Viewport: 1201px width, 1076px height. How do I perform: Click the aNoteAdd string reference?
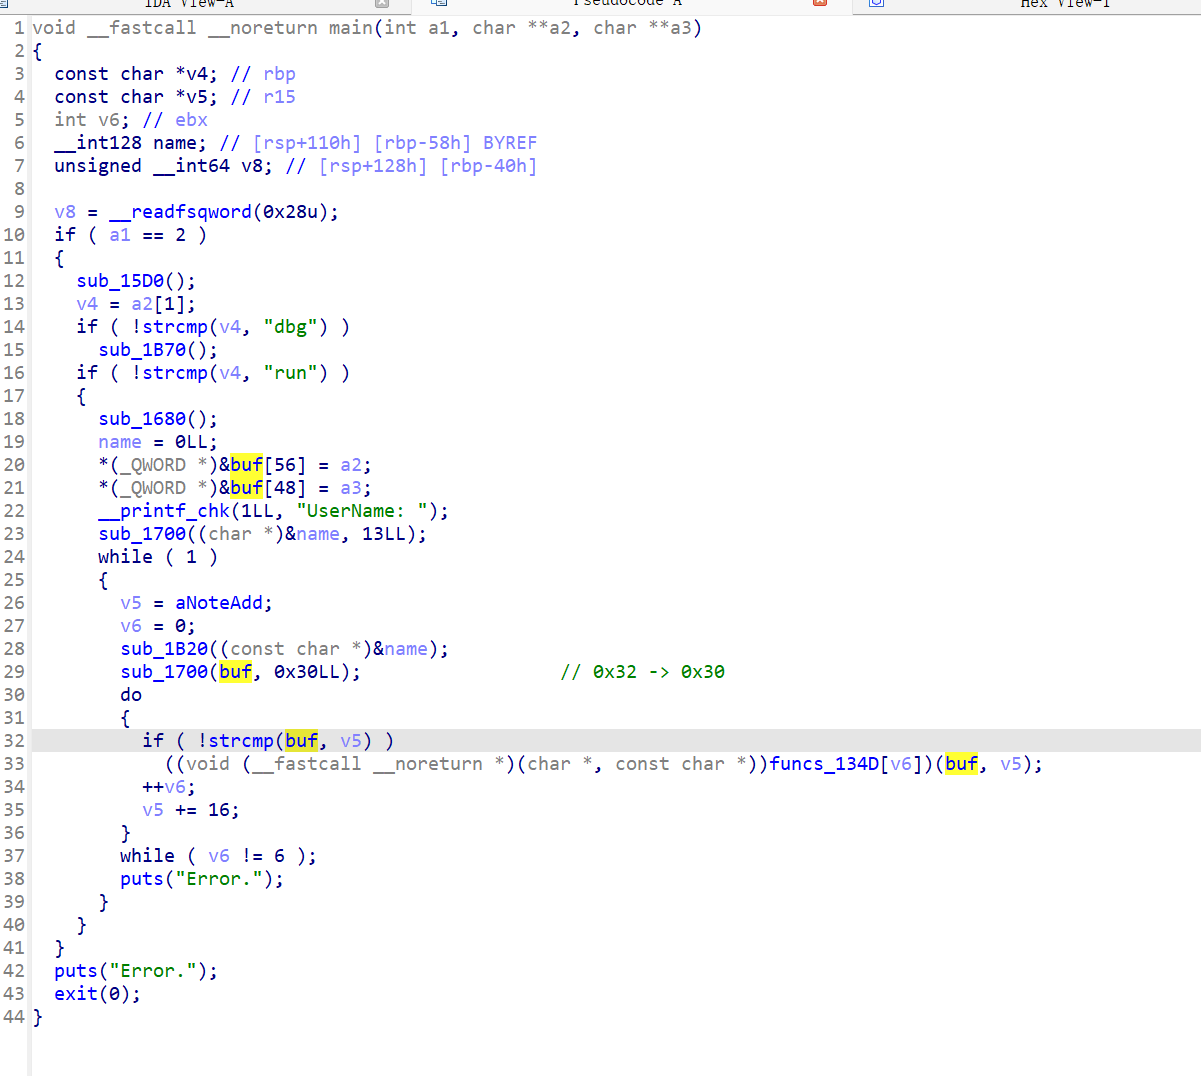(219, 603)
